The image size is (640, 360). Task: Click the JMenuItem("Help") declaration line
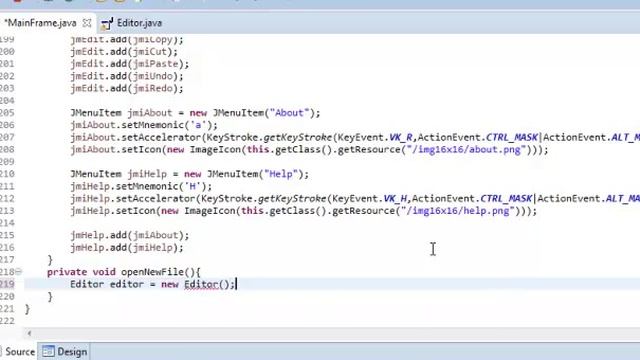click(x=189, y=174)
